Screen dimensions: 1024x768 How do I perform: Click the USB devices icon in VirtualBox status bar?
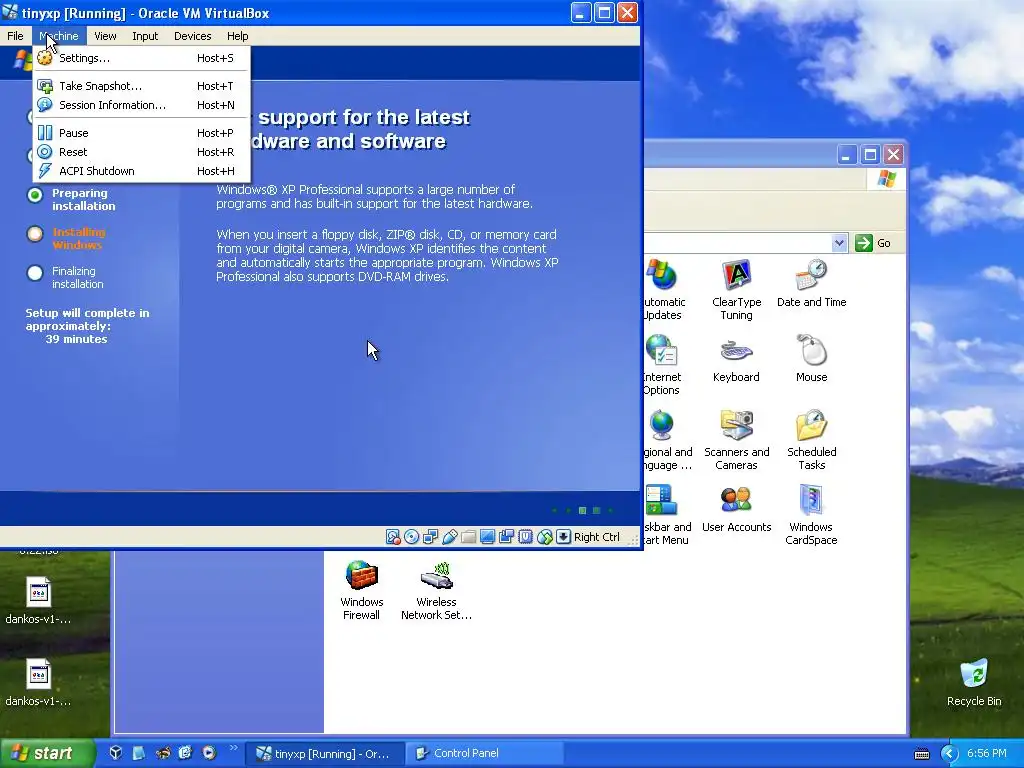(449, 537)
